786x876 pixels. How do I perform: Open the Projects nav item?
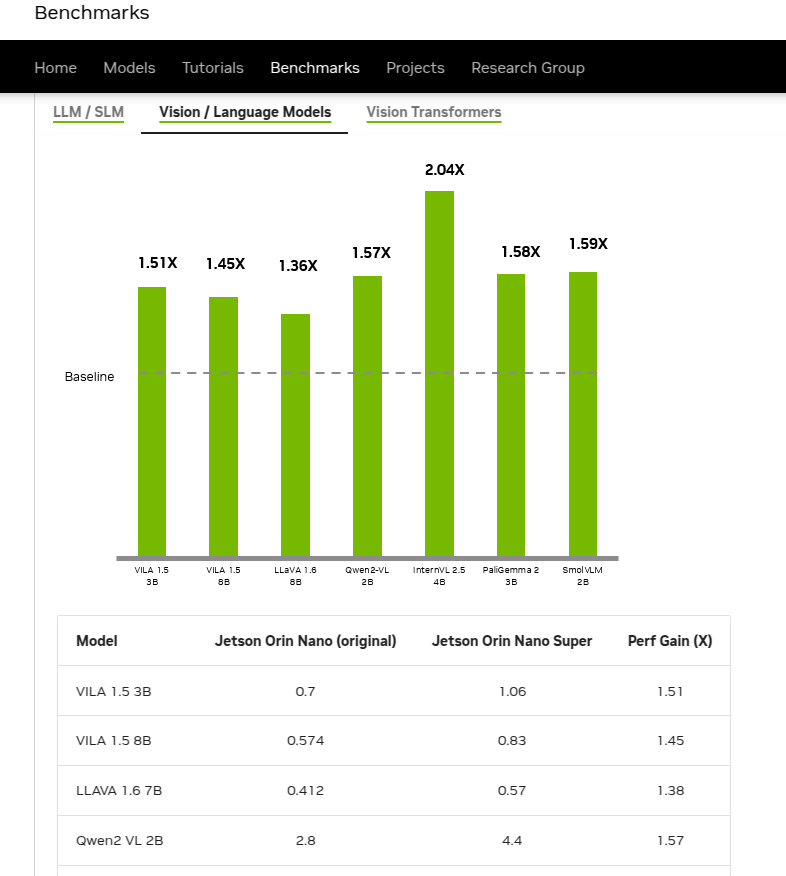pyautogui.click(x=415, y=68)
